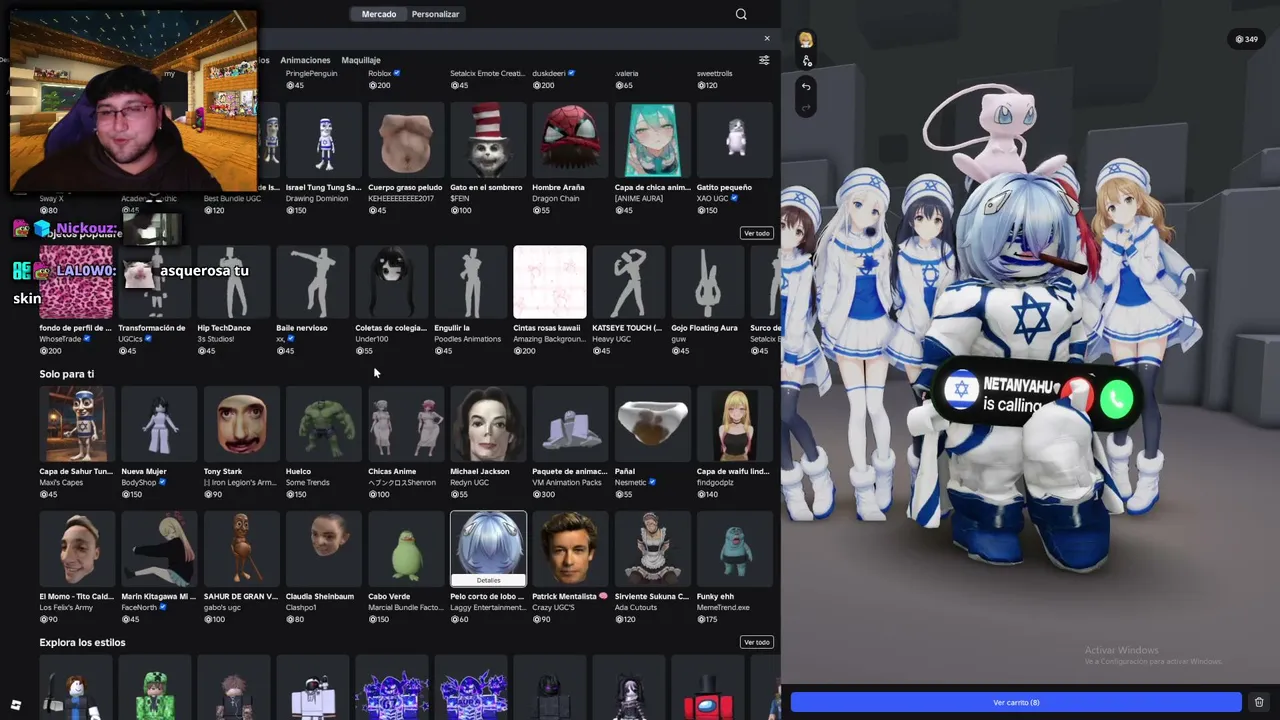
Task: Select the Gatito pequeño item
Action: pyautogui.click(x=735, y=138)
